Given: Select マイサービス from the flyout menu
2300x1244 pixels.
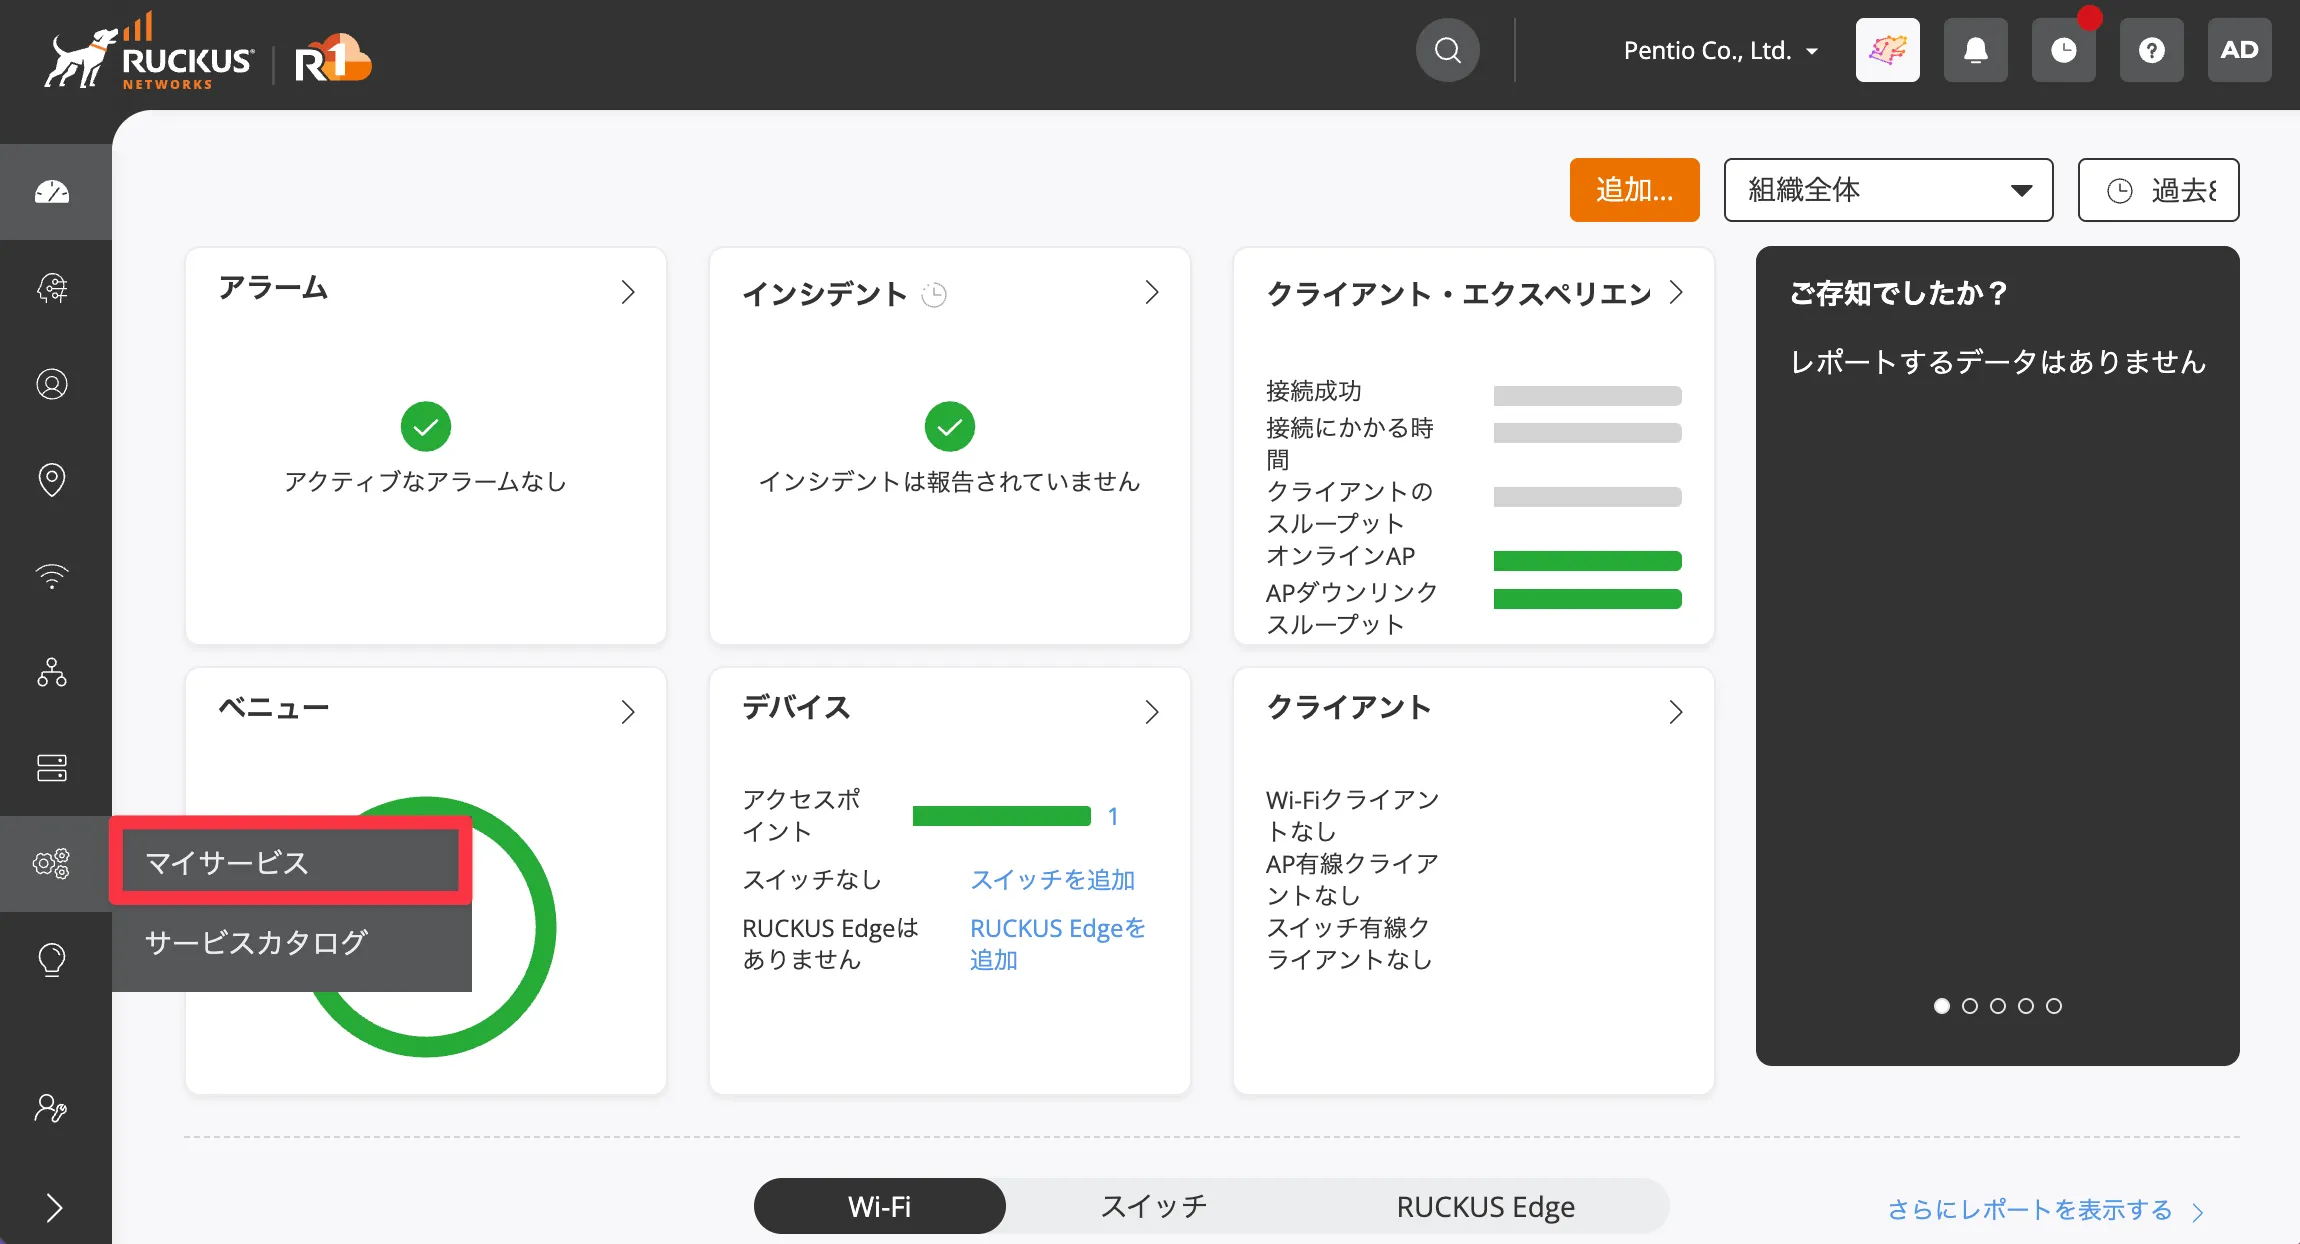Looking at the screenshot, I should [291, 862].
